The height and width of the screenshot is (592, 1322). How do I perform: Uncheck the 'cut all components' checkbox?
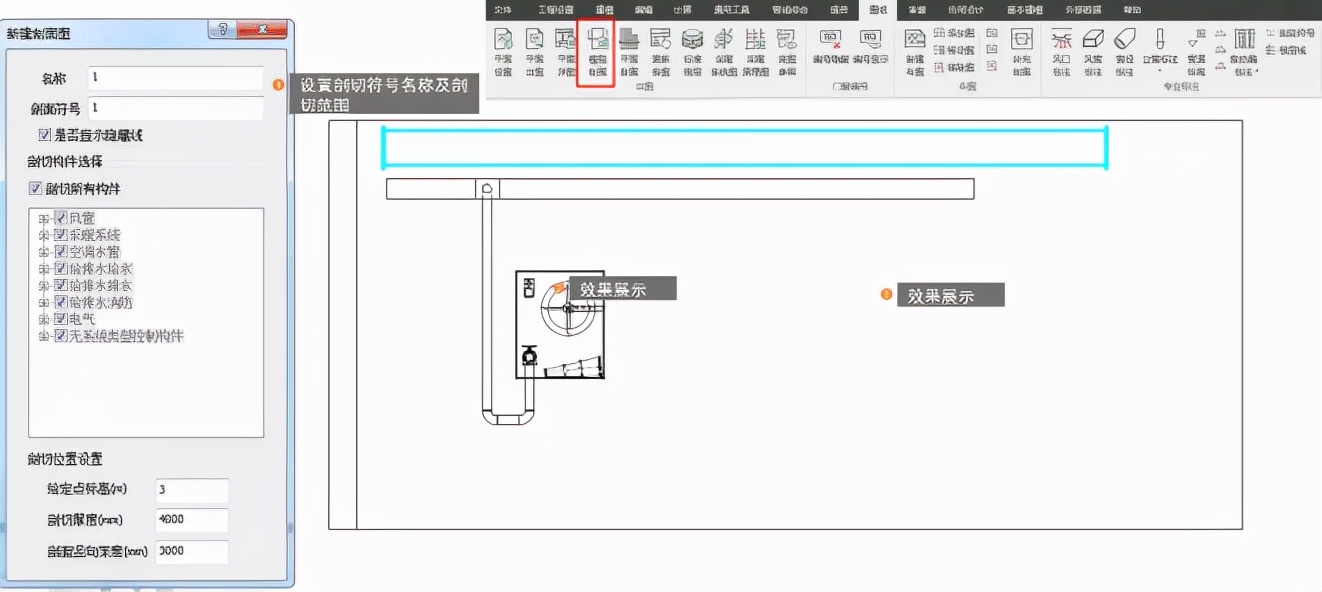coord(34,187)
